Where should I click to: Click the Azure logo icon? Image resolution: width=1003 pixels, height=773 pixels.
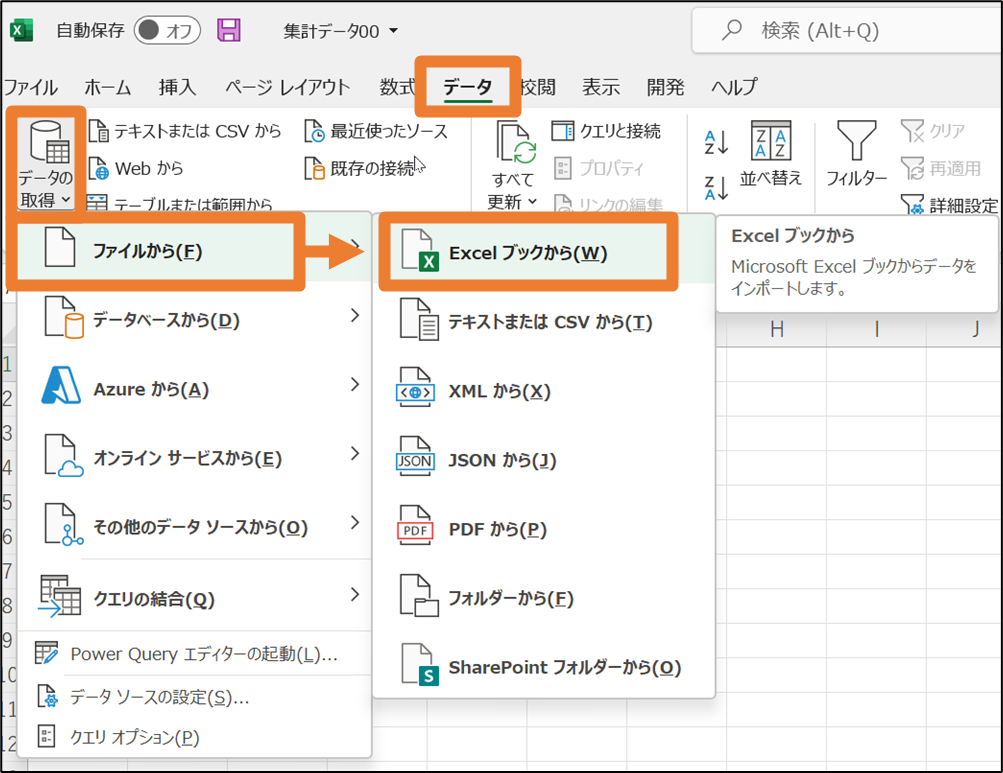[x=61, y=386]
